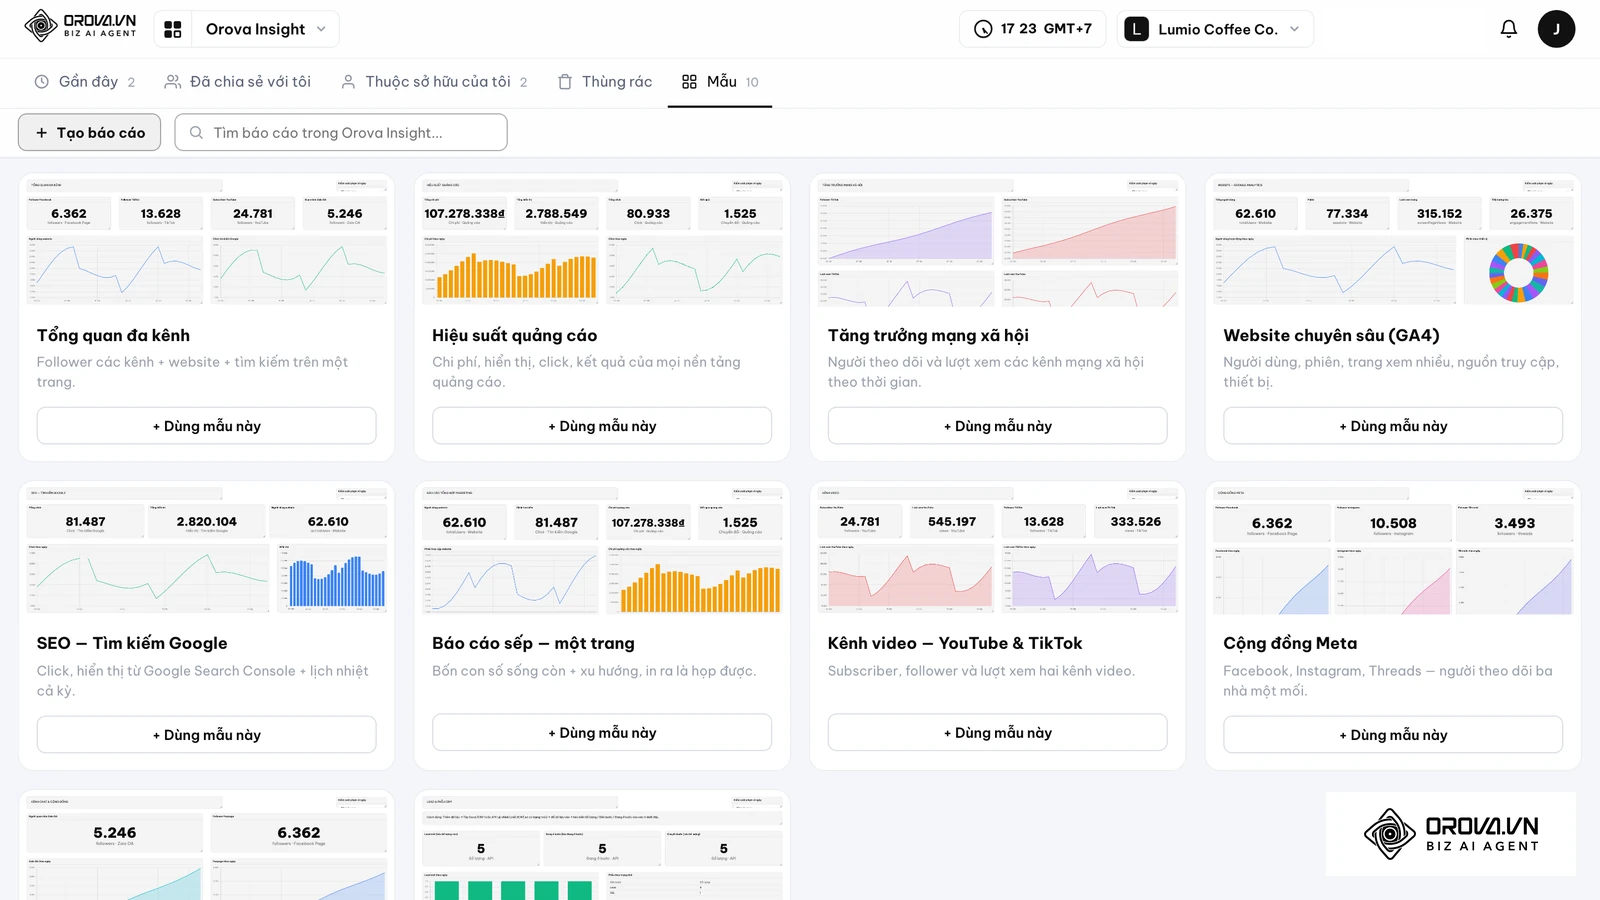Use the SEO – Tìm kiếm Google template

pyautogui.click(x=207, y=734)
